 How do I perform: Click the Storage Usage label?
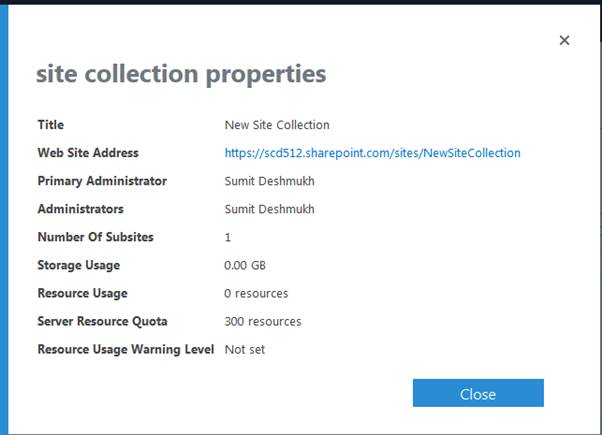pos(78,265)
